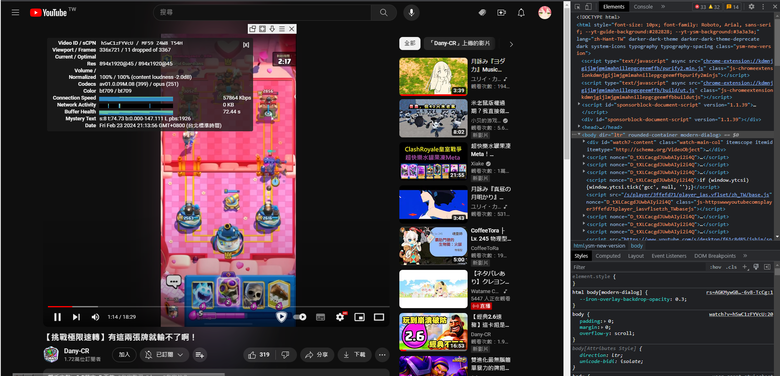Open the more actions three-dot menu below video
This screenshot has height=376, width=780.
382,355
